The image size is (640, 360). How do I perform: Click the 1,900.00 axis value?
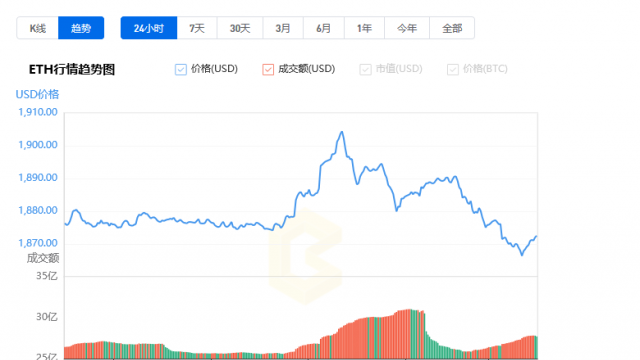click(38, 145)
